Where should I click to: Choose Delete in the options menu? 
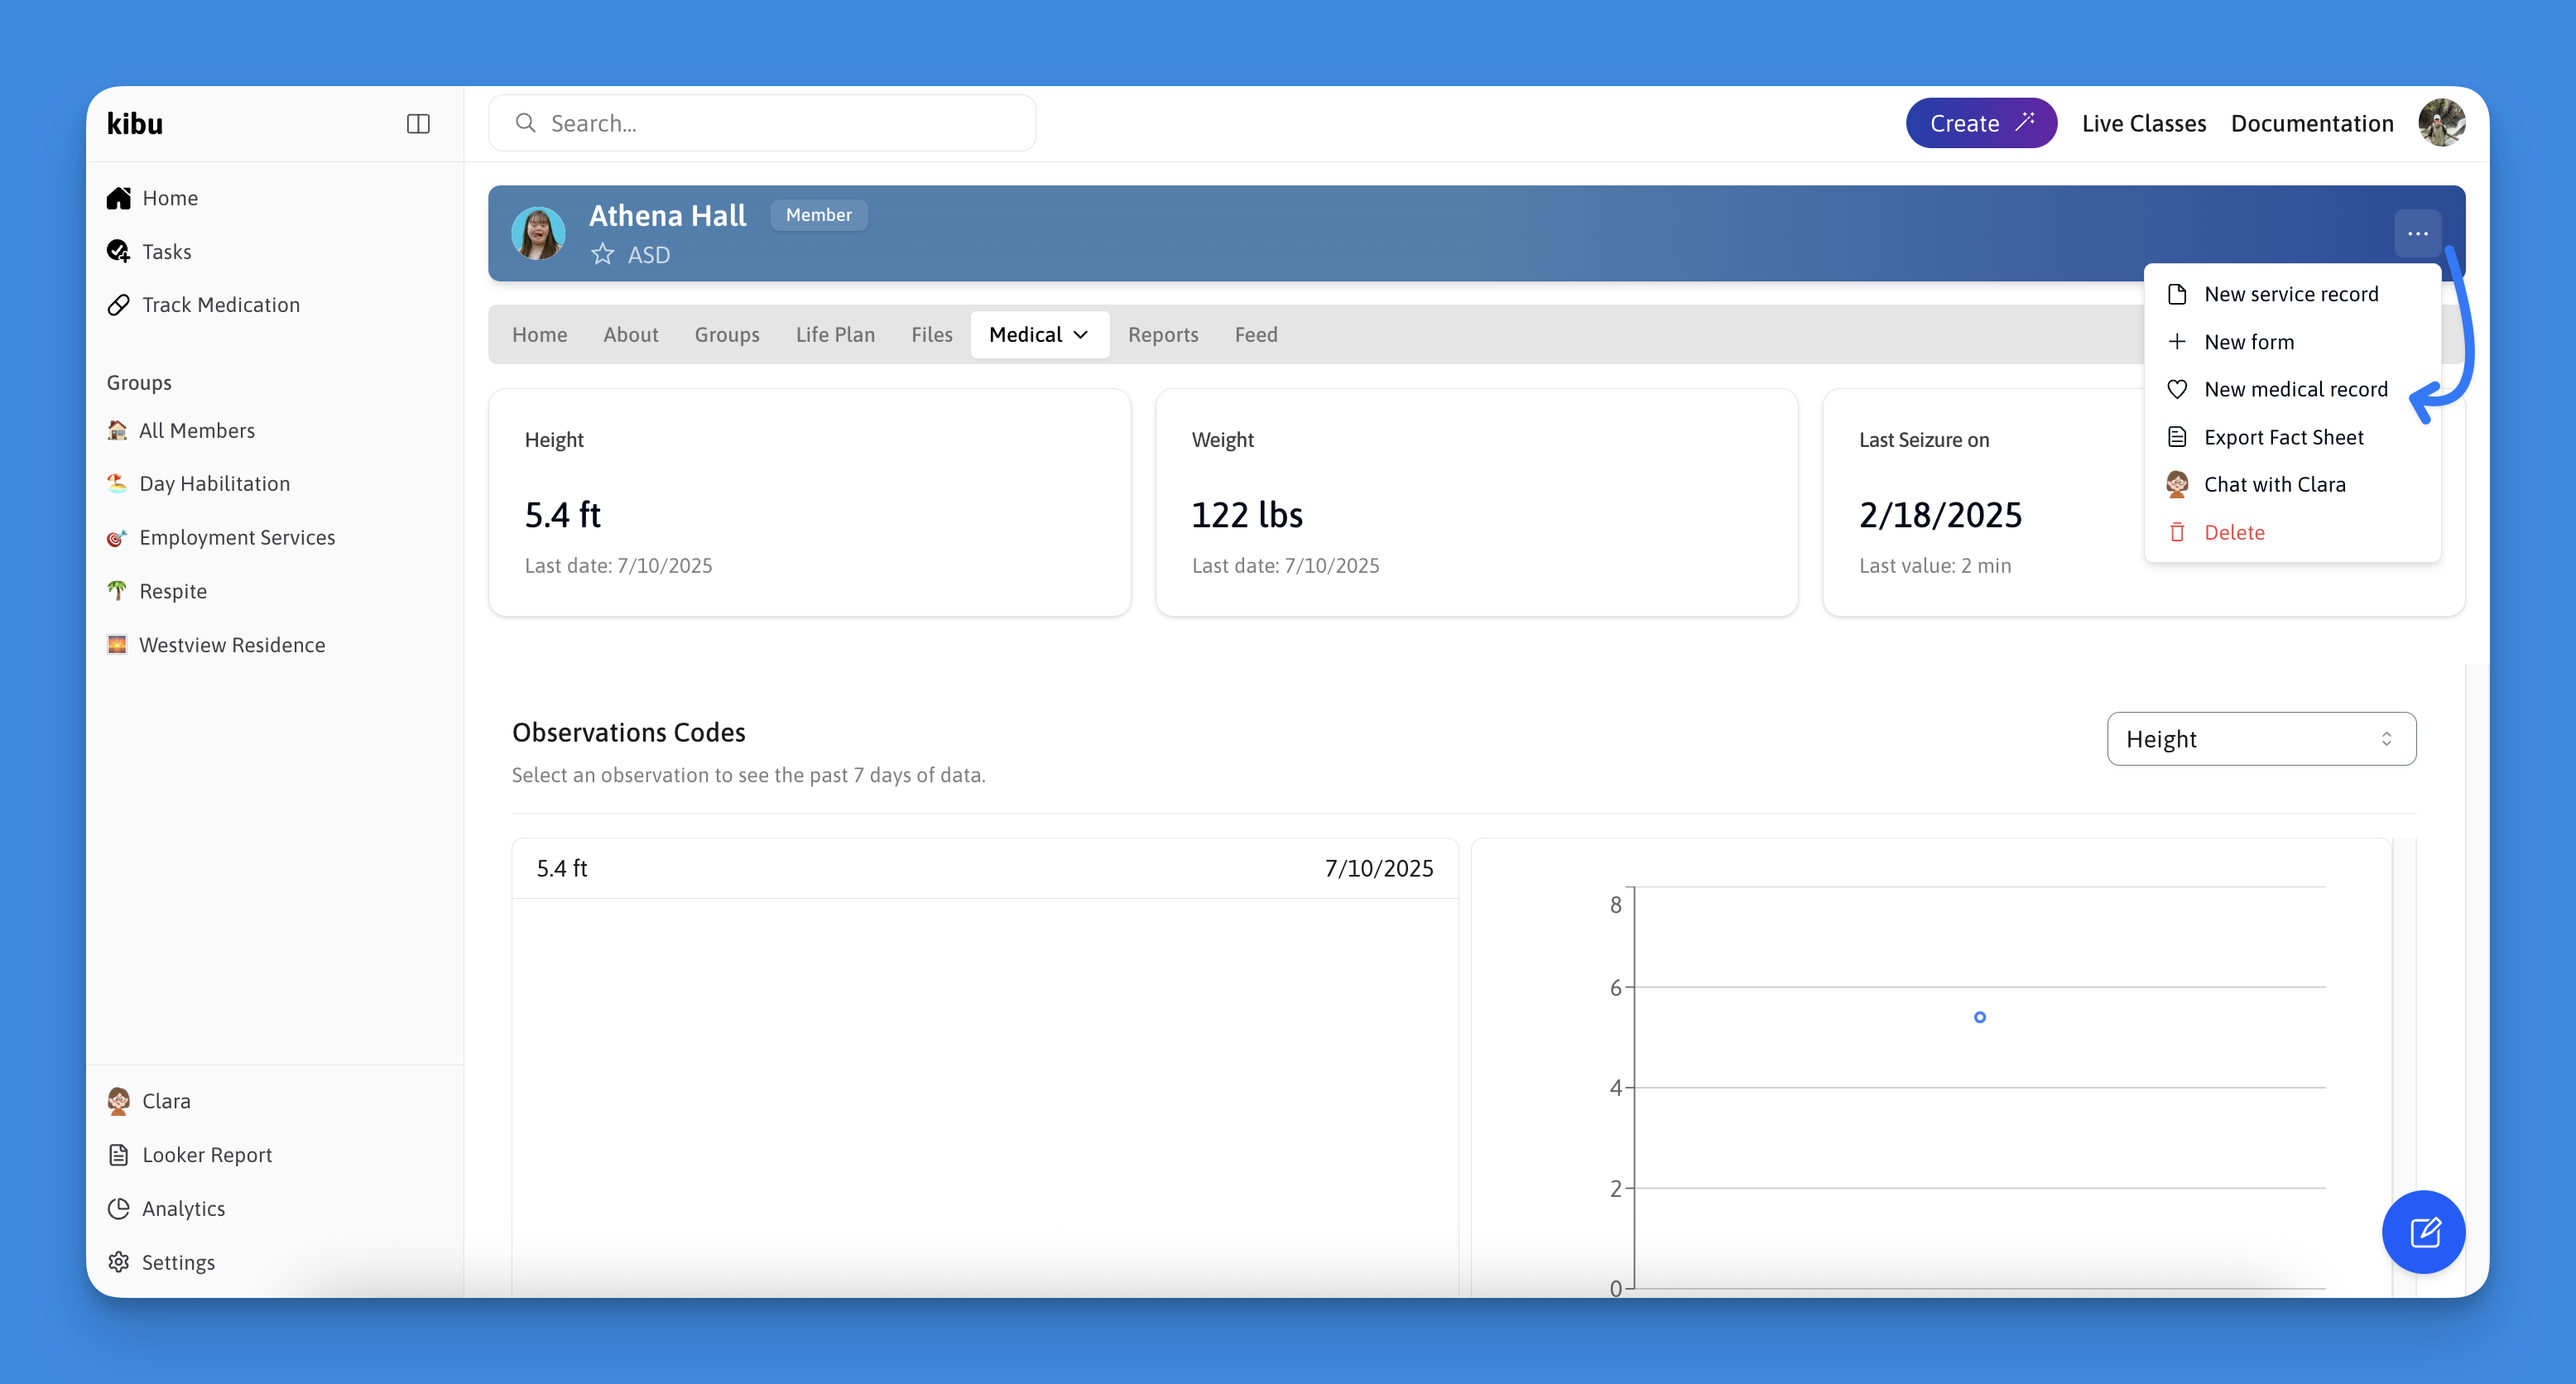click(2234, 532)
